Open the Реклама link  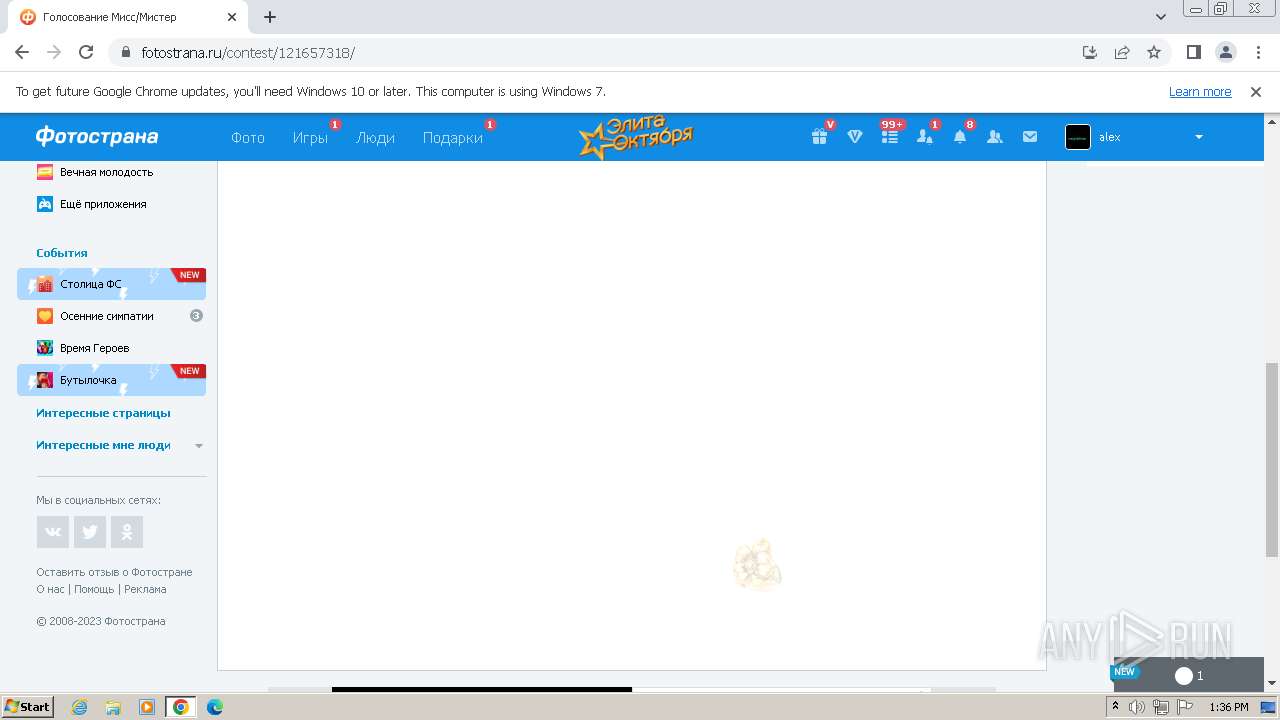pyautogui.click(x=145, y=589)
